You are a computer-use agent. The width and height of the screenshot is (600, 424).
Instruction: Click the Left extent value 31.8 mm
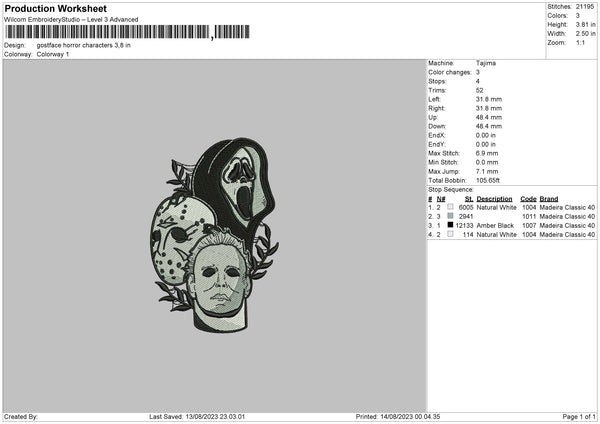click(489, 99)
